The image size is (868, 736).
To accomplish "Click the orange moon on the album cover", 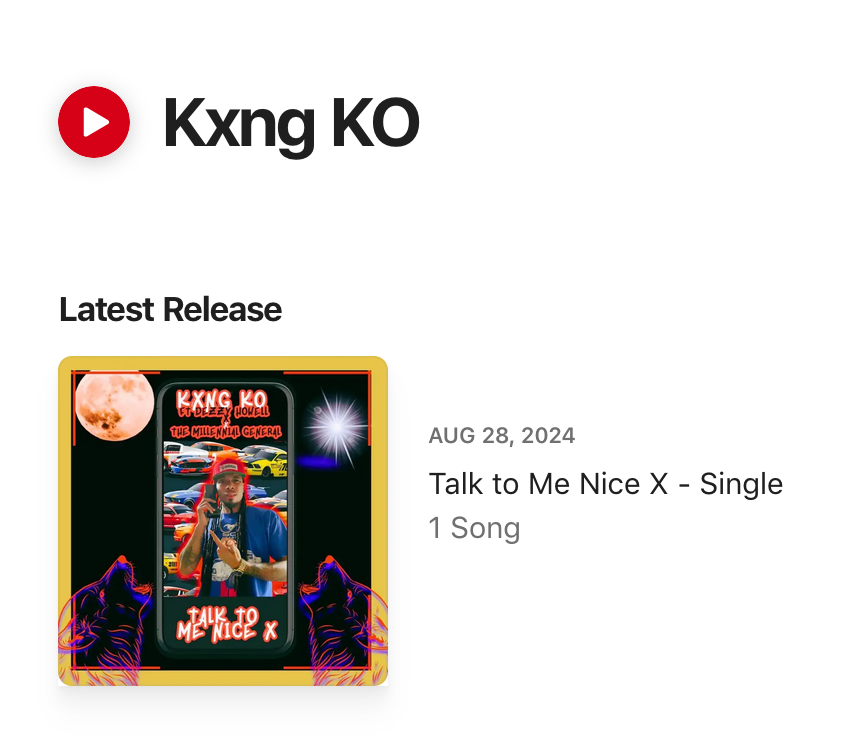I will click(114, 404).
